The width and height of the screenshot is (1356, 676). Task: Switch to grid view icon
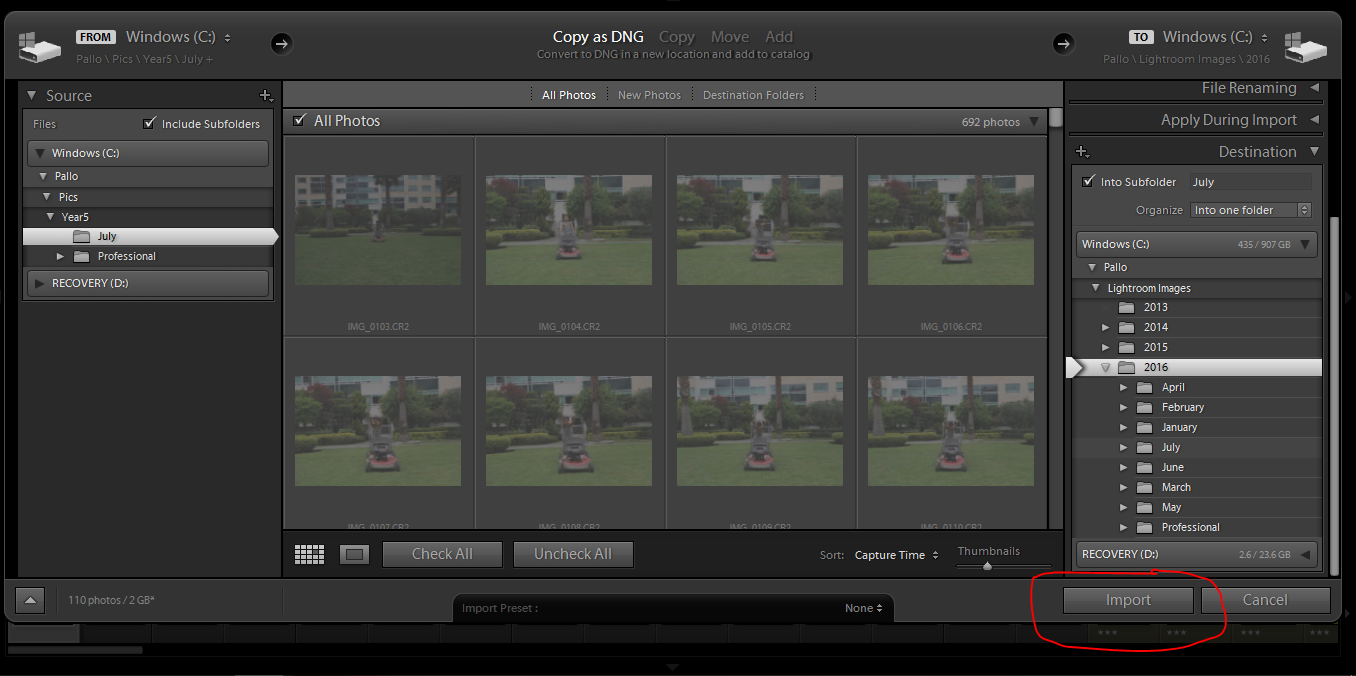310,554
